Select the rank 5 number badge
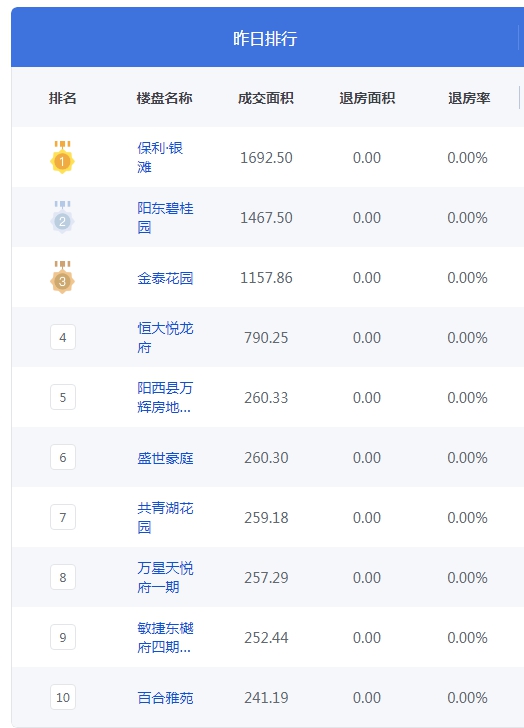Viewport: 524px width, 728px height. click(63, 397)
